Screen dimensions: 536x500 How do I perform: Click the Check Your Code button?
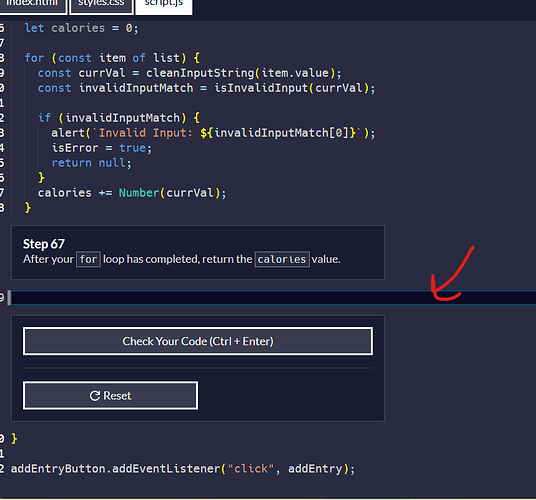(x=198, y=341)
